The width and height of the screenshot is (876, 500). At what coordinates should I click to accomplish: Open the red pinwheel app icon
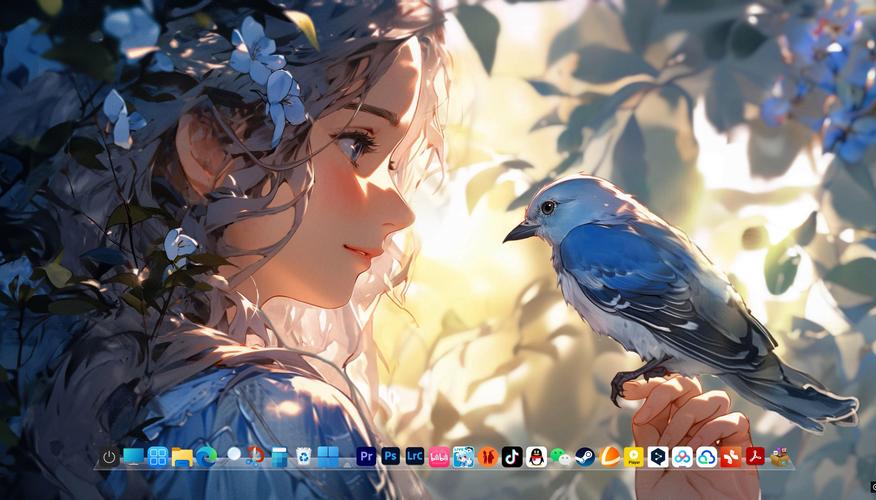pos(731,457)
